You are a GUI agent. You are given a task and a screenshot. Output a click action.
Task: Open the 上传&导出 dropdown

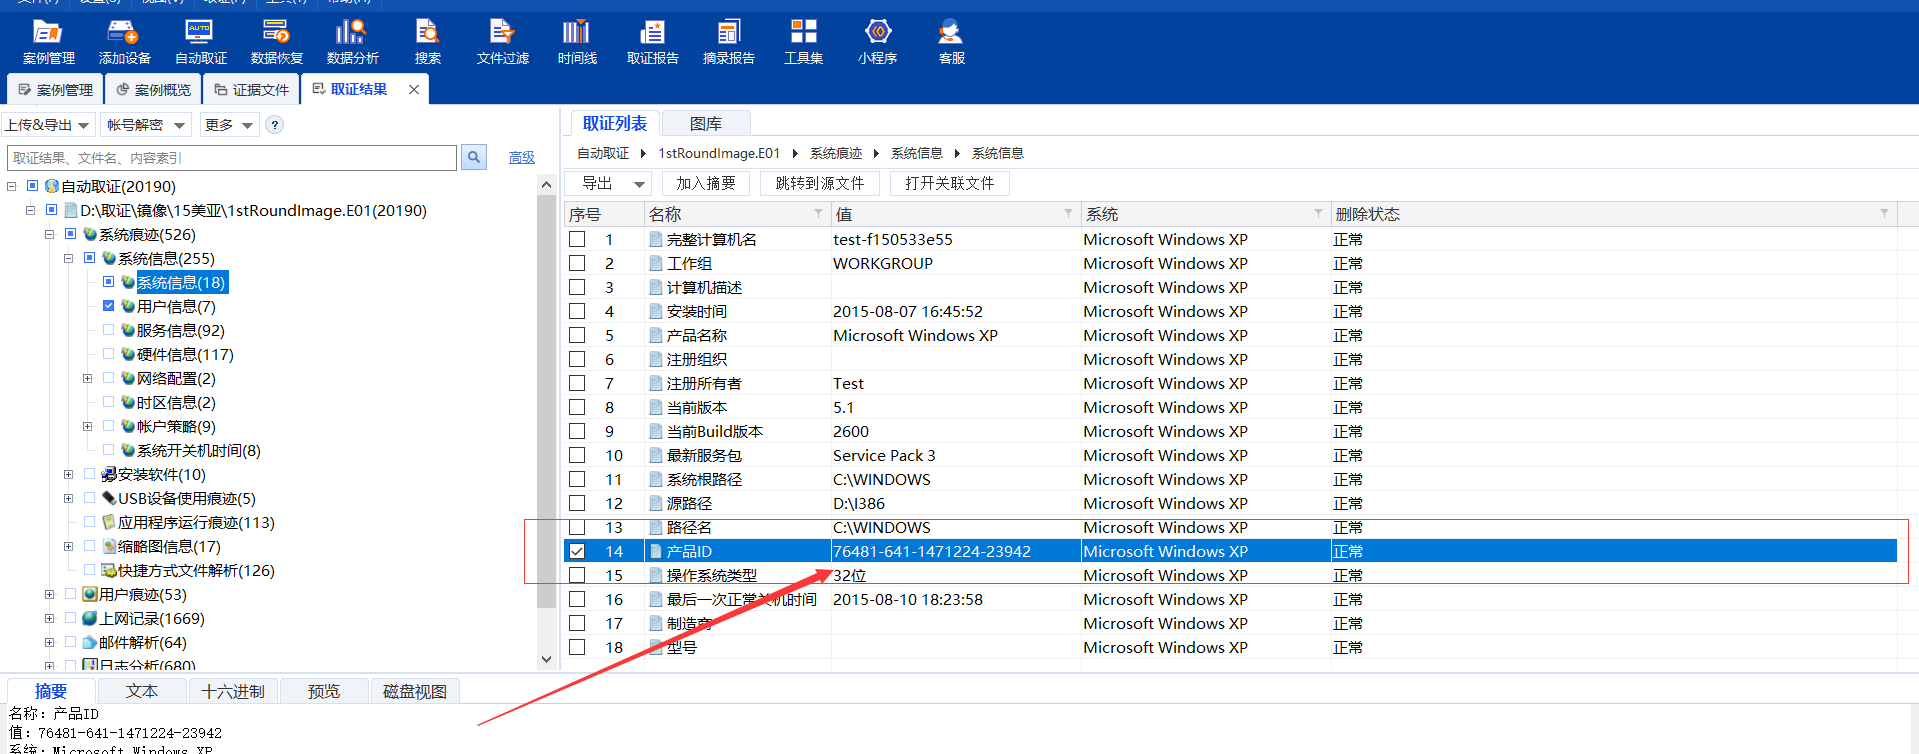(47, 125)
